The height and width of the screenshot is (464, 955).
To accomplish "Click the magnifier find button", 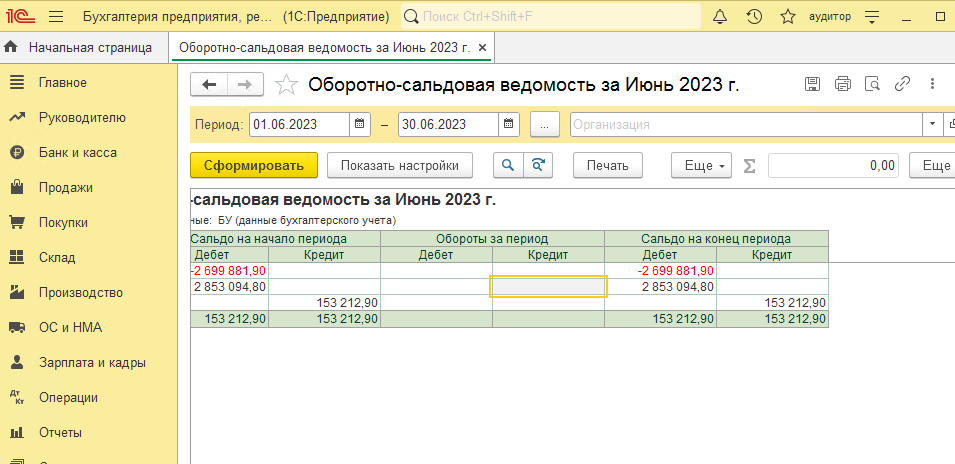I will point(508,165).
